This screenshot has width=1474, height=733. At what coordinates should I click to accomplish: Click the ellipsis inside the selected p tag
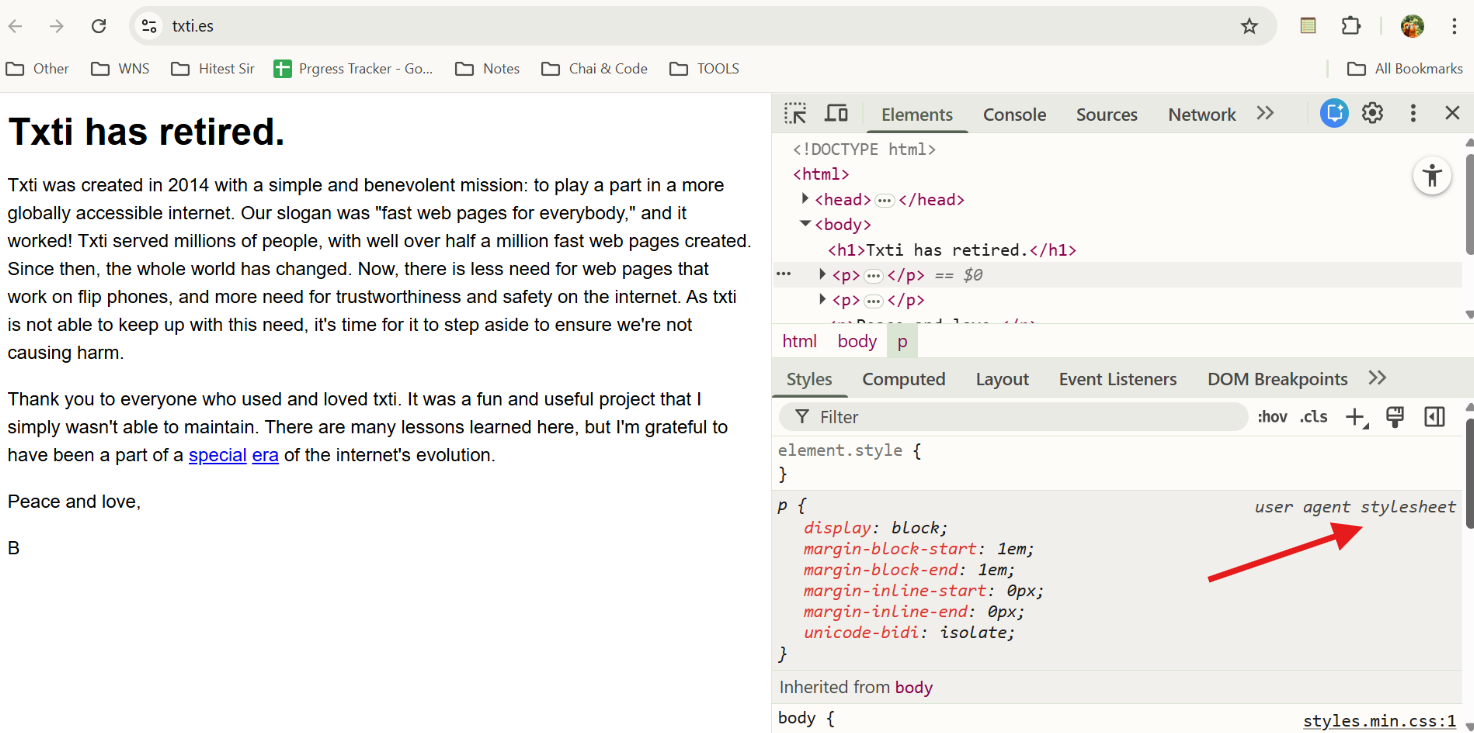873,275
